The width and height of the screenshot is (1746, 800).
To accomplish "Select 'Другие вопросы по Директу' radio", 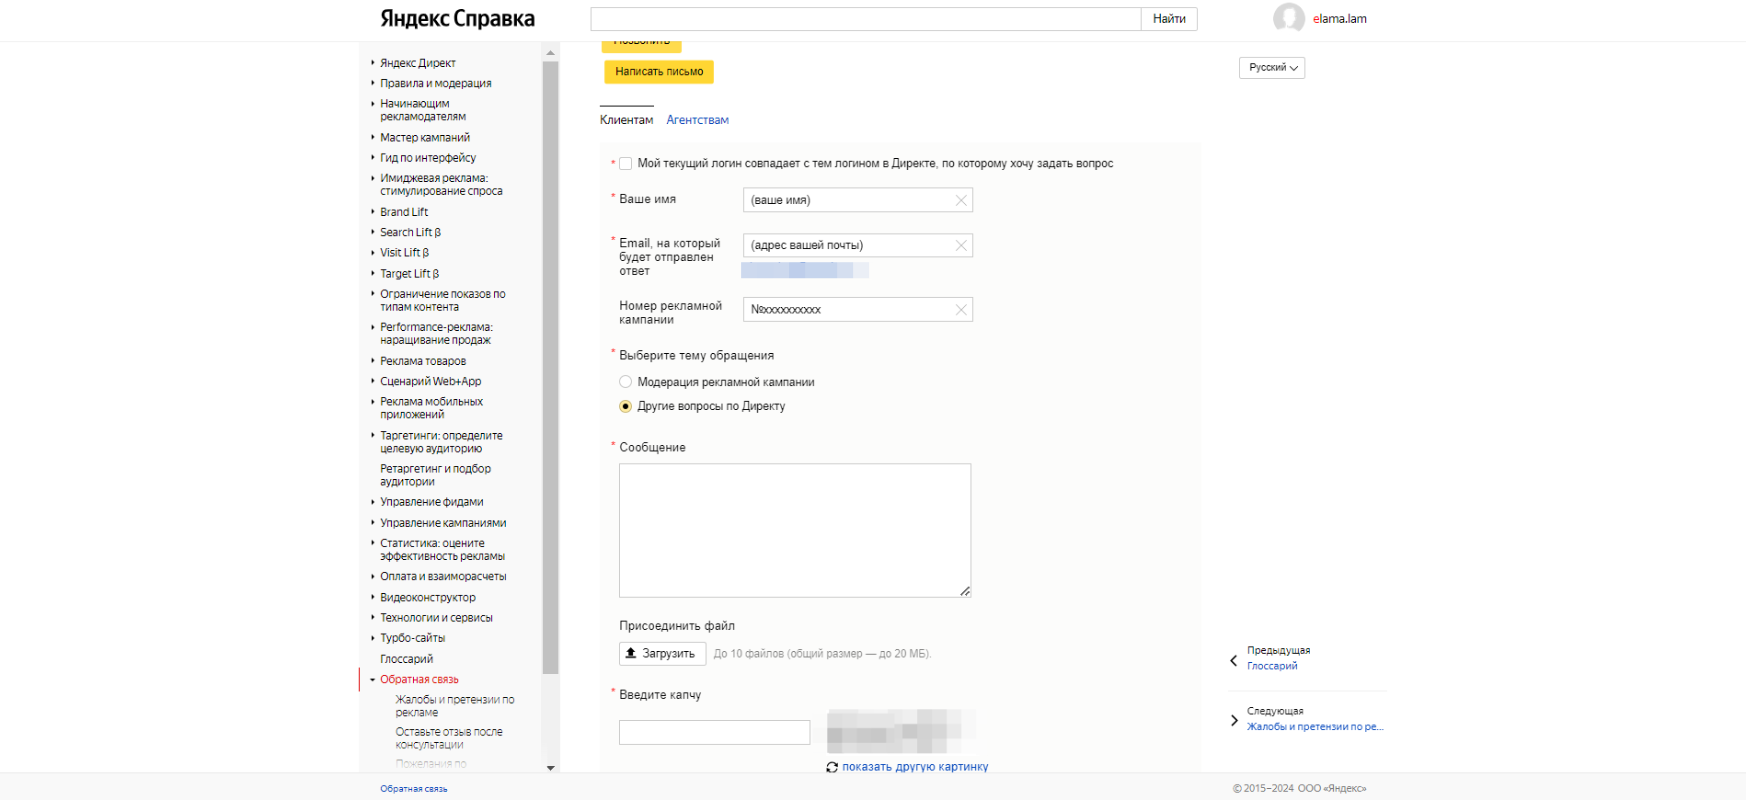I will (x=625, y=406).
